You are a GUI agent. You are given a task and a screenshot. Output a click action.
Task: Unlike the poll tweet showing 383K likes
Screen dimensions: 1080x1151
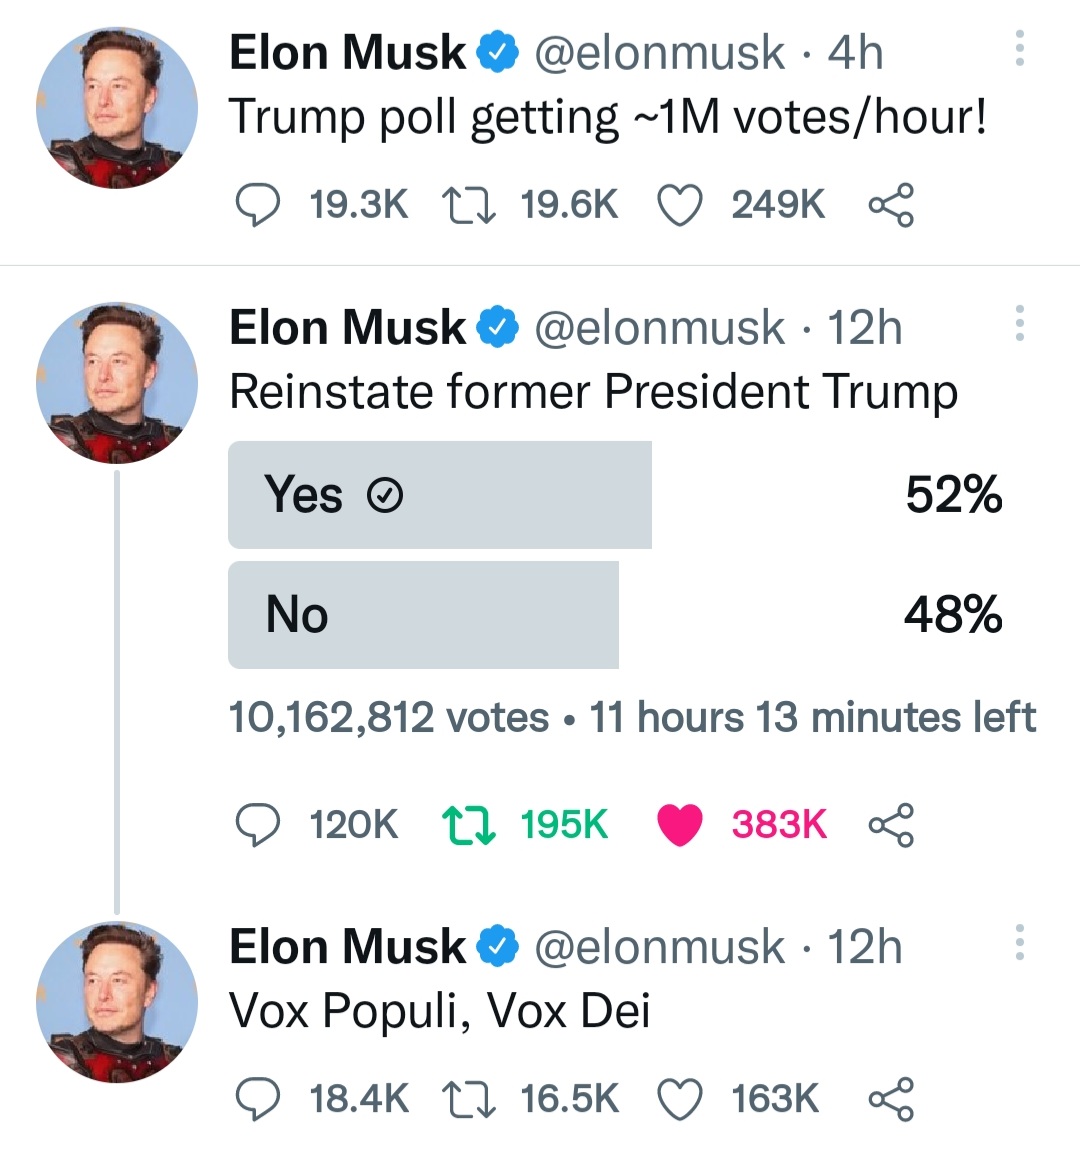tap(679, 825)
